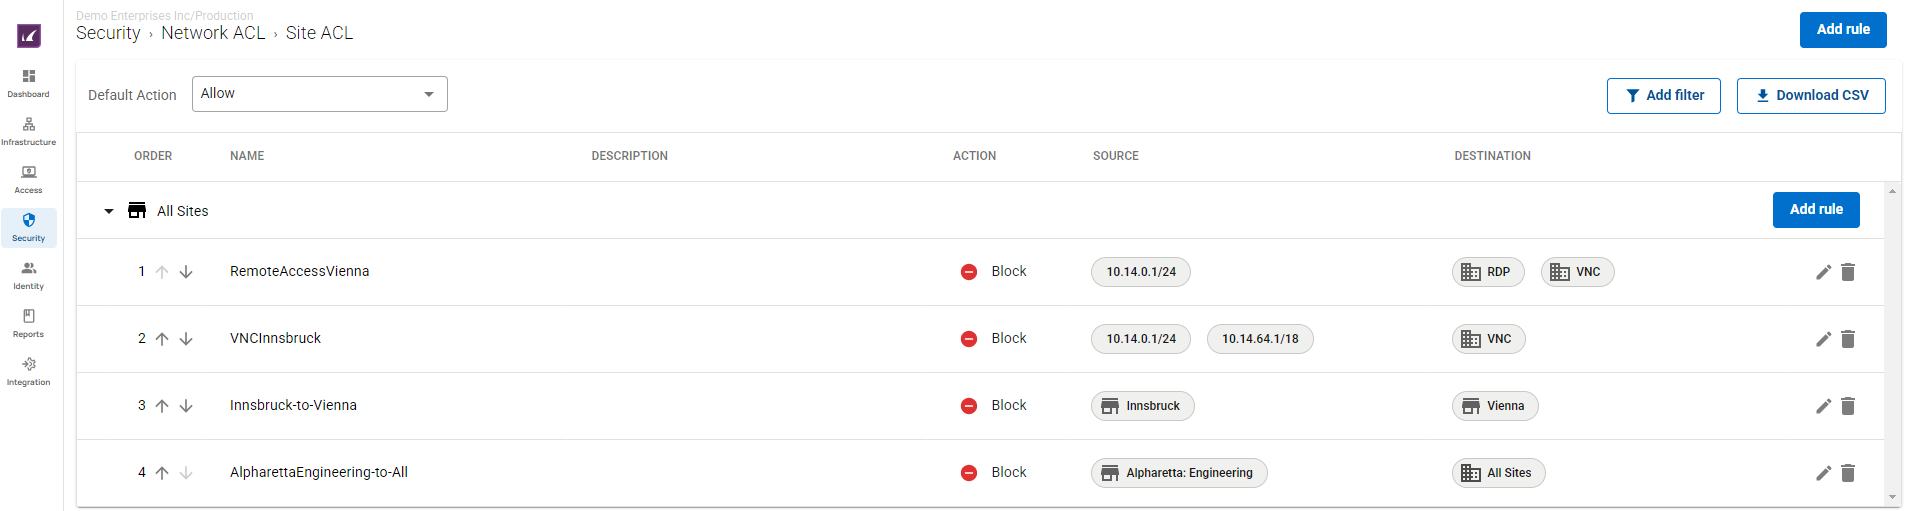The height and width of the screenshot is (511, 1913).
Task: Click the table scrollbar down arrow
Action: [x=1892, y=497]
